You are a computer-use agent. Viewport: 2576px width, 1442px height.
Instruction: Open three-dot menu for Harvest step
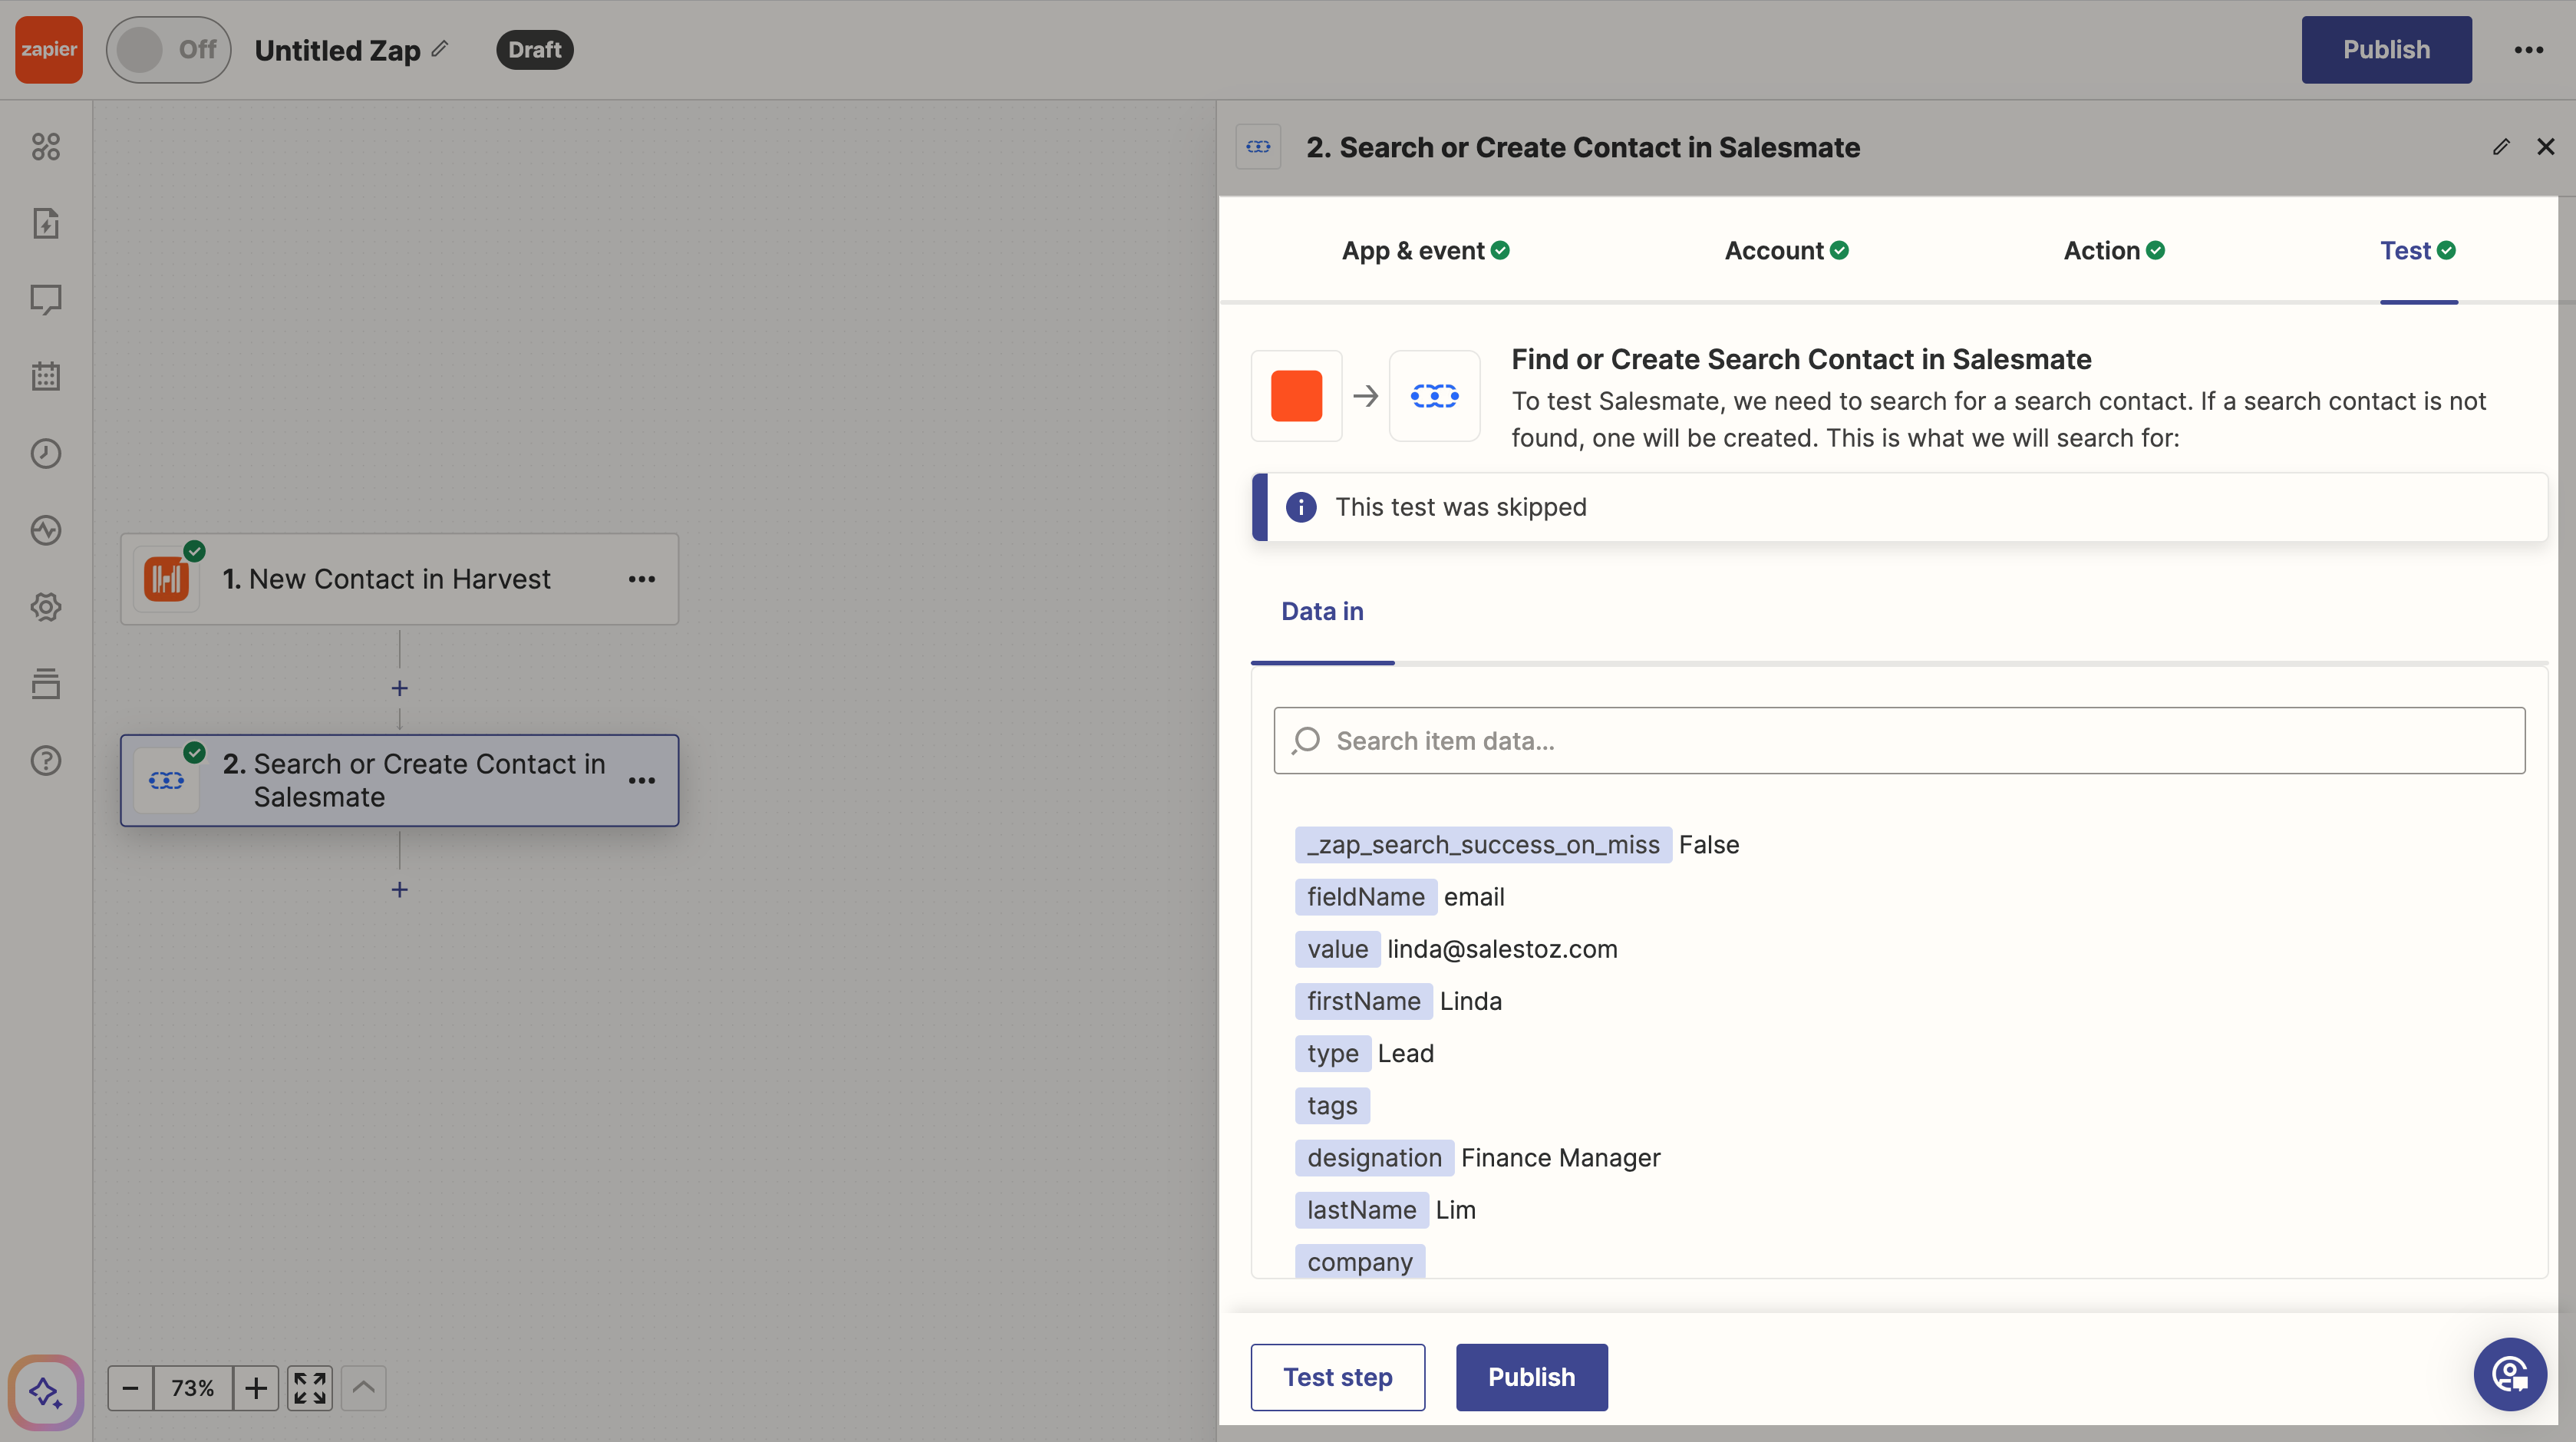pyautogui.click(x=642, y=579)
